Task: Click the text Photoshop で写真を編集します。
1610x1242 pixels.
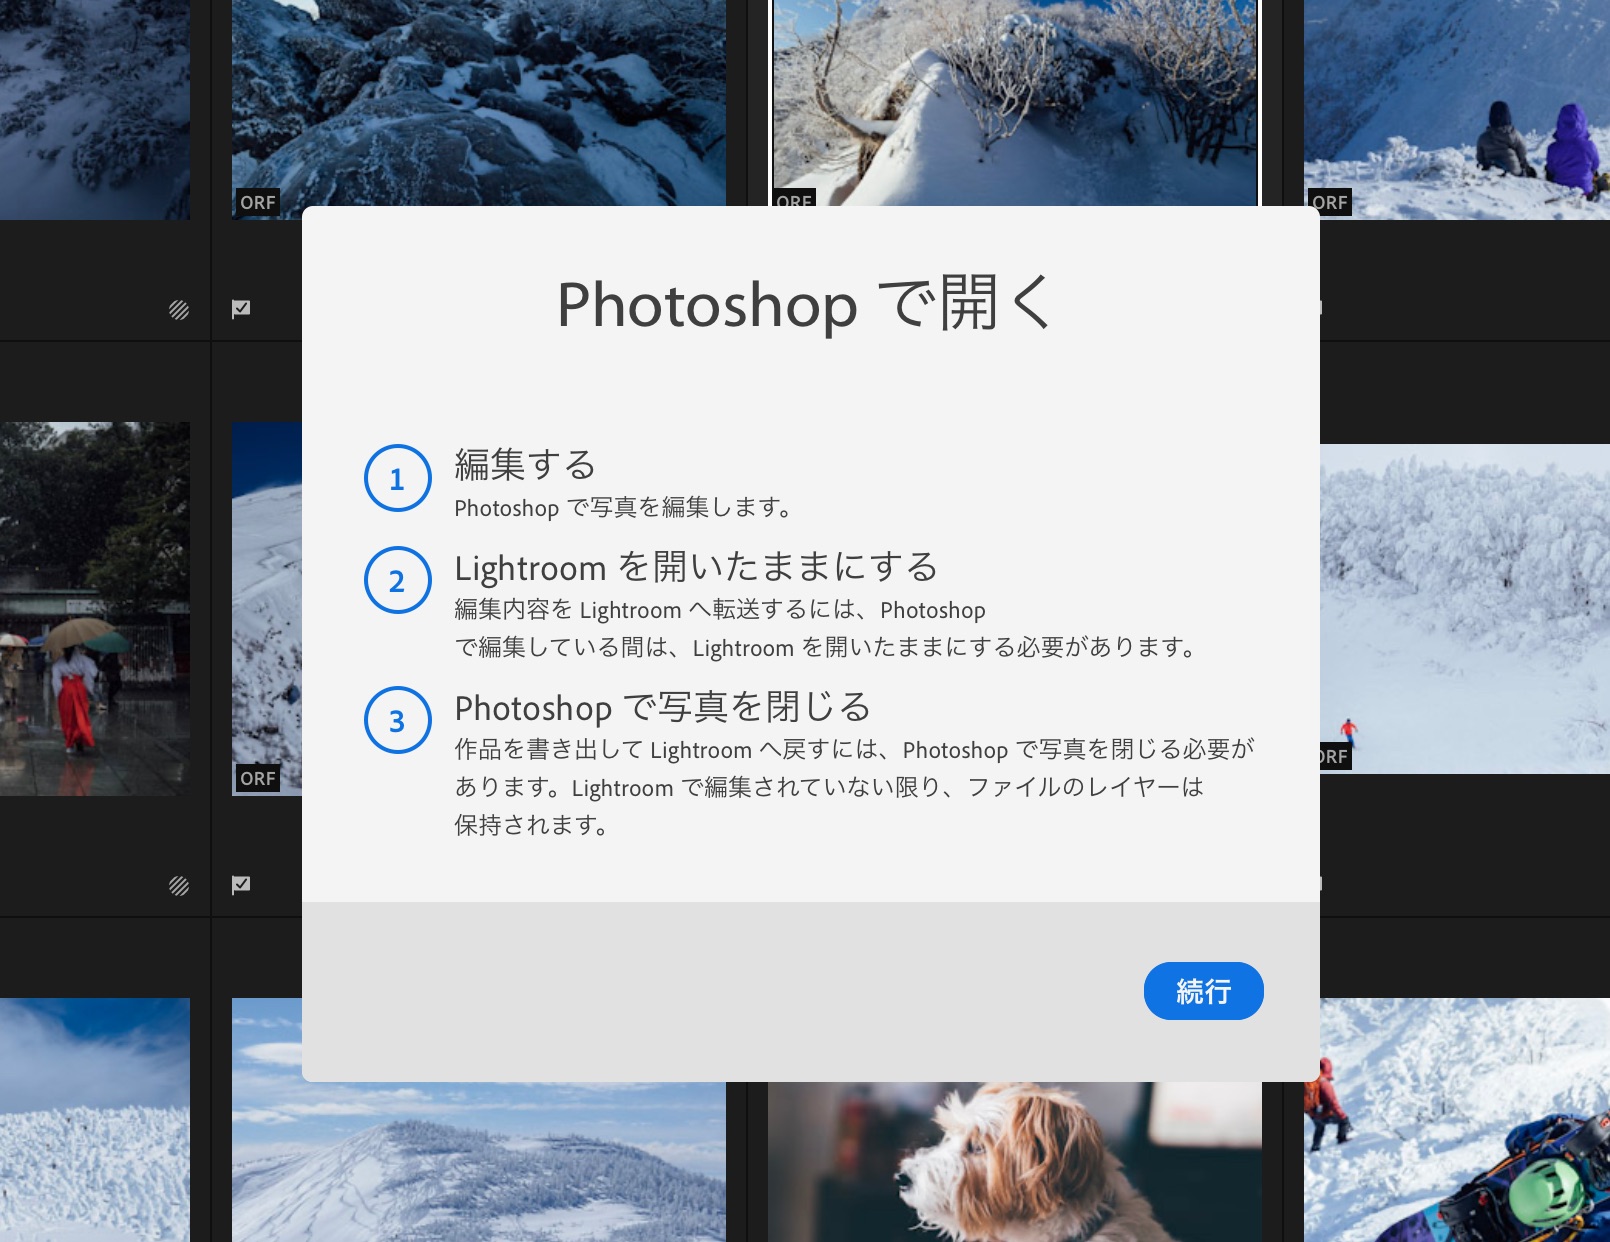Action: tap(624, 508)
